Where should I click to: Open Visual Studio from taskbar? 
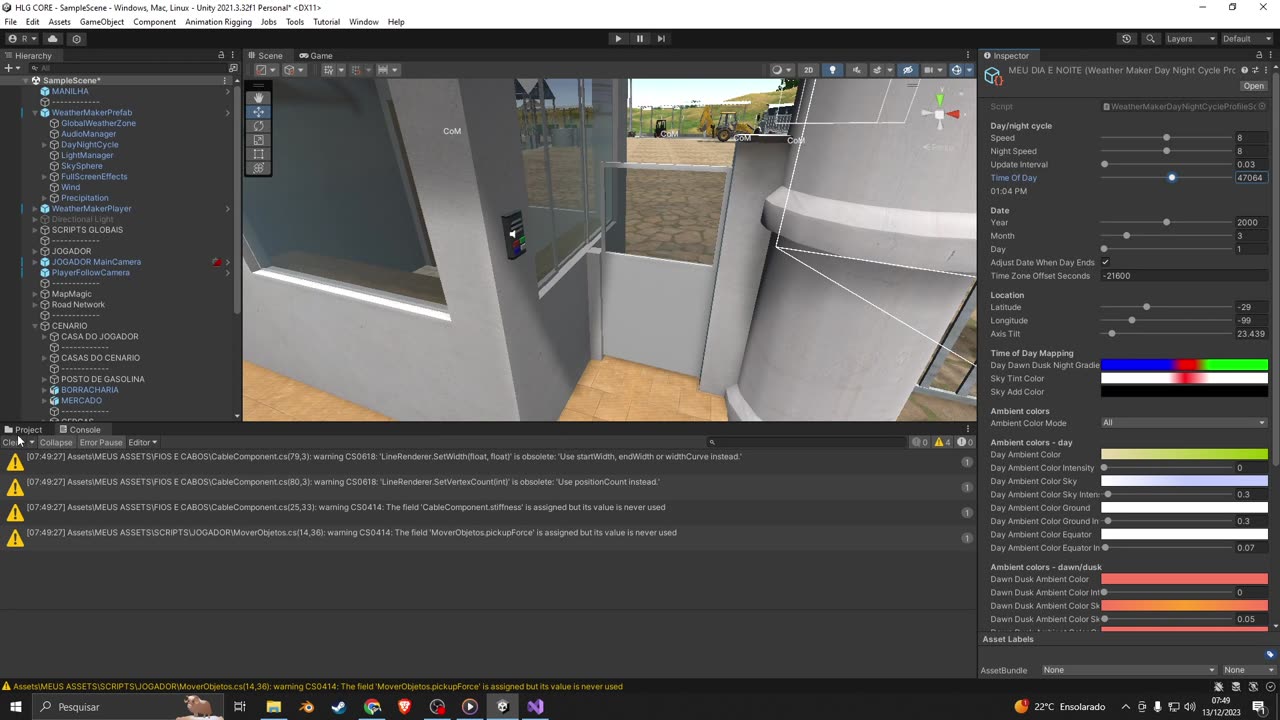535,707
